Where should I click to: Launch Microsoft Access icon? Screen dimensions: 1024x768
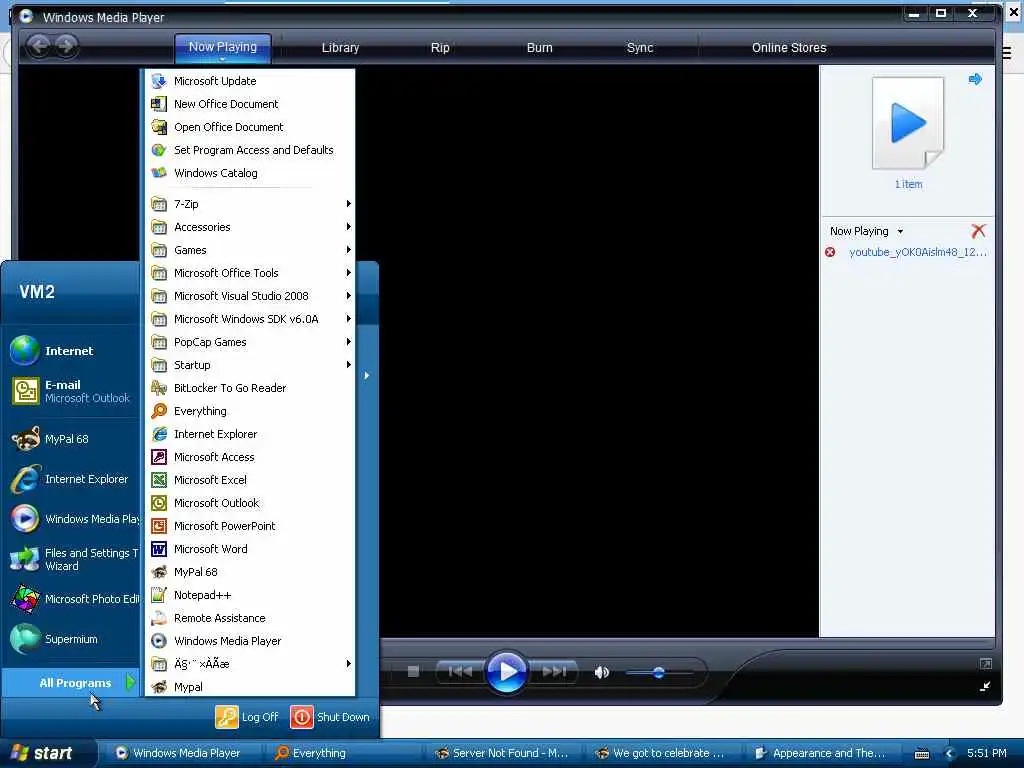[159, 457]
